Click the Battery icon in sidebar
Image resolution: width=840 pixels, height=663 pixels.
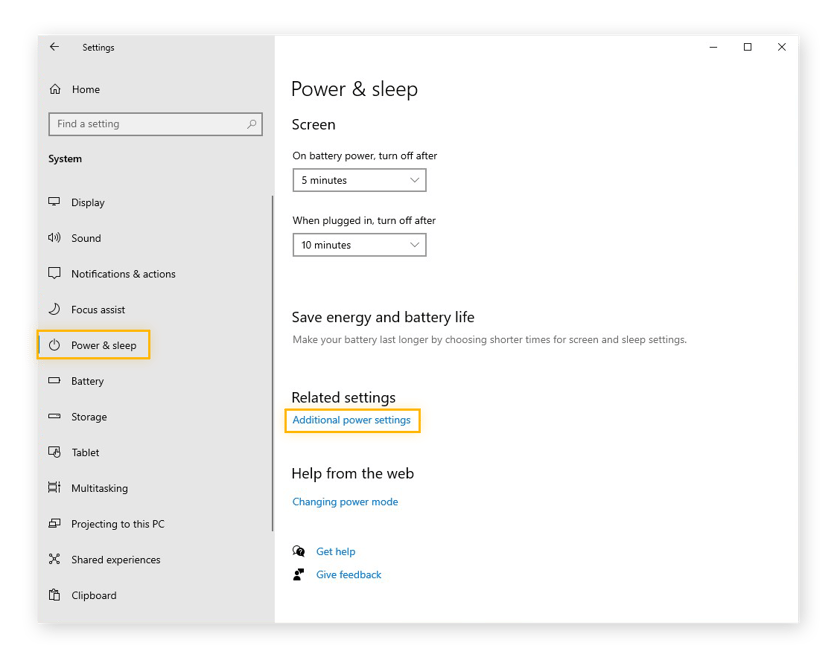click(55, 381)
